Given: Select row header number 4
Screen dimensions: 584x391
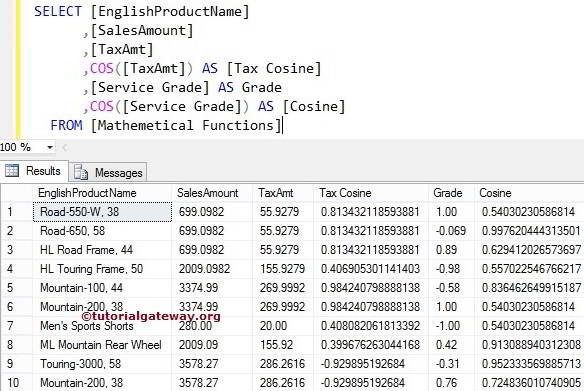Looking at the screenshot, I should 16,269.
